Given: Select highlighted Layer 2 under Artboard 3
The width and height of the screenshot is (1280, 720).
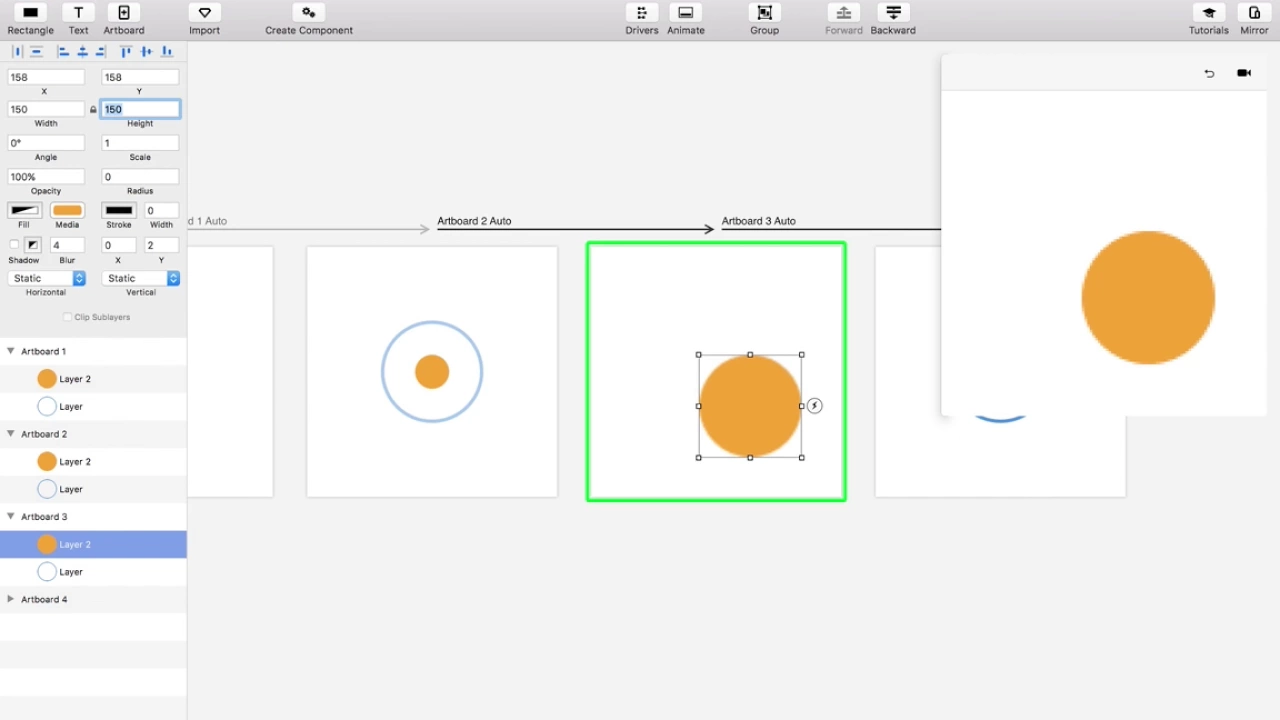Looking at the screenshot, I should 93,544.
